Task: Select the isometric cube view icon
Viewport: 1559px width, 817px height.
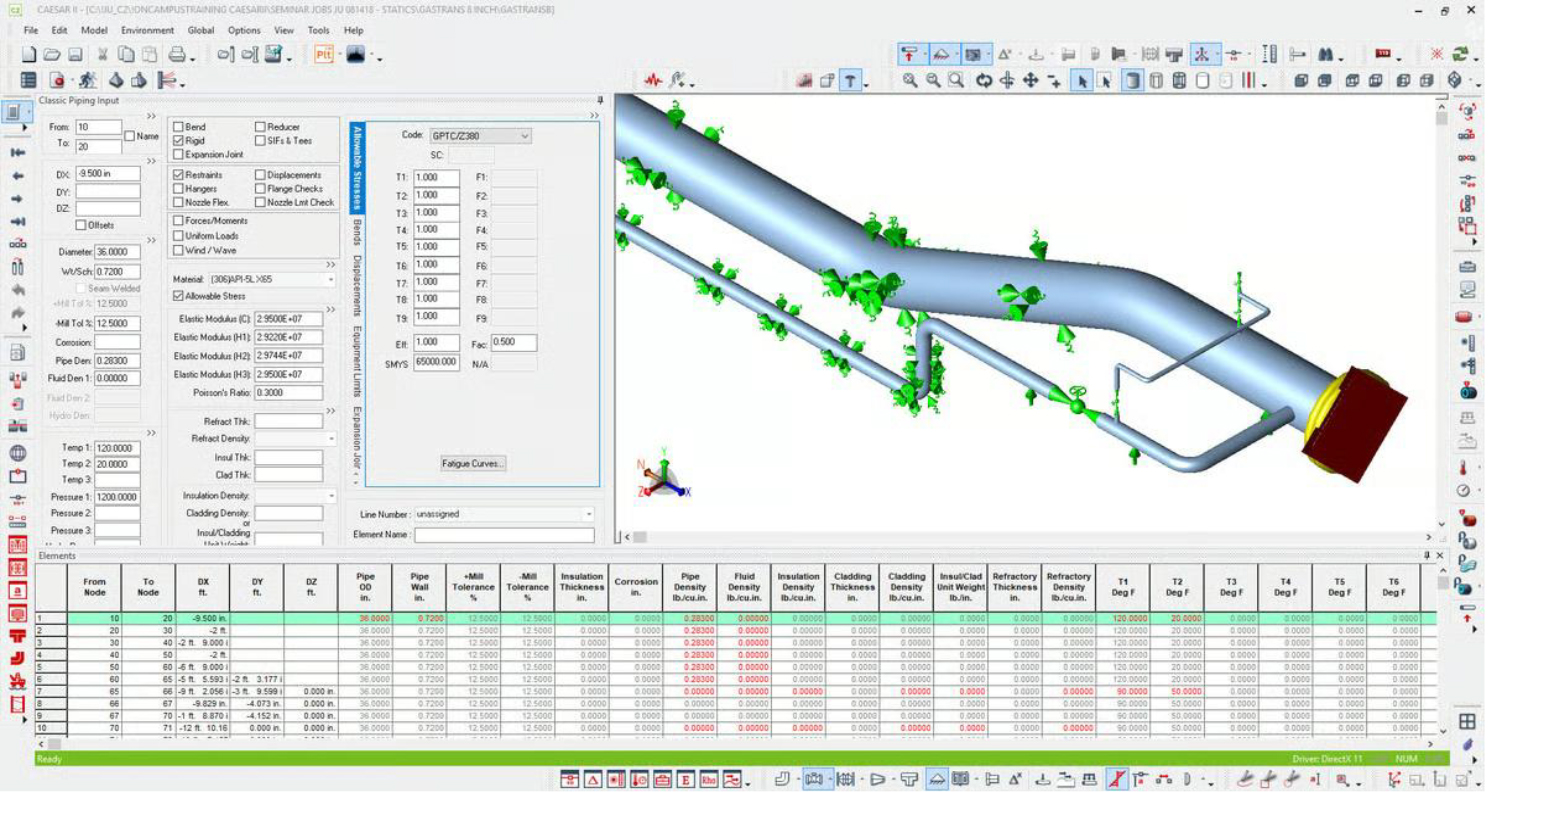Action: pyautogui.click(x=1455, y=80)
